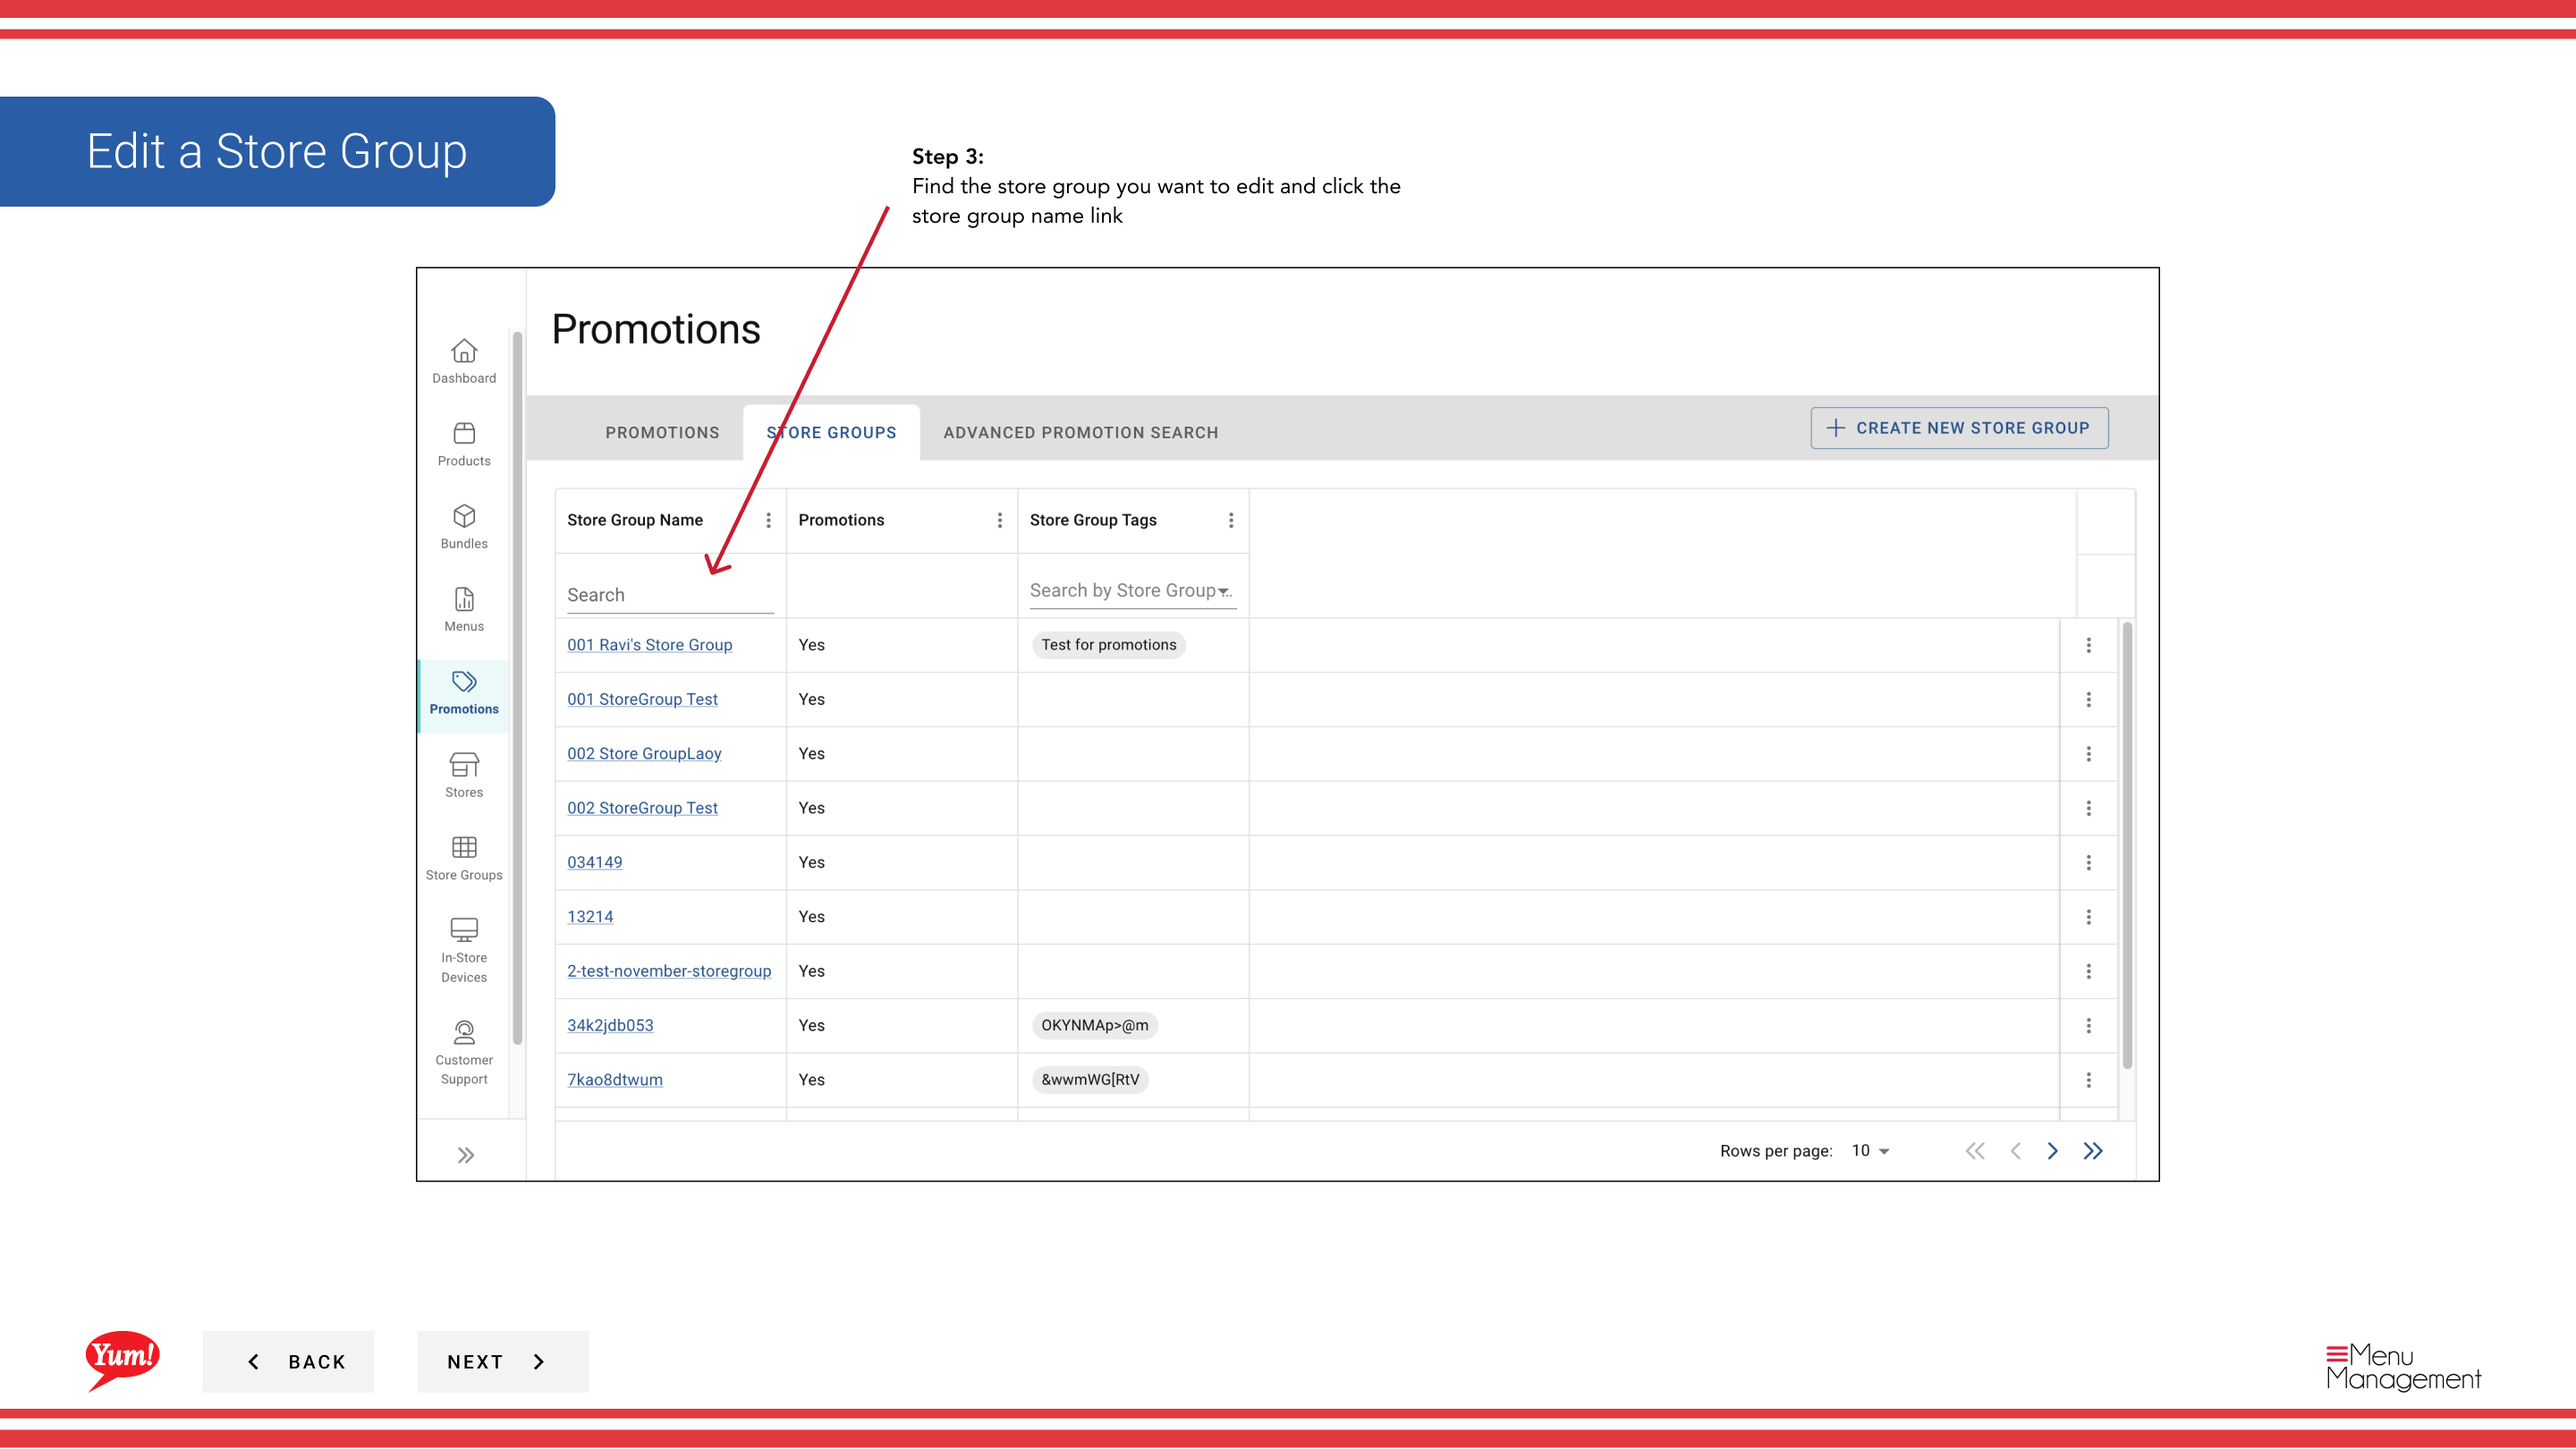
Task: Open Store Group Tags column options menu
Action: (x=1231, y=520)
